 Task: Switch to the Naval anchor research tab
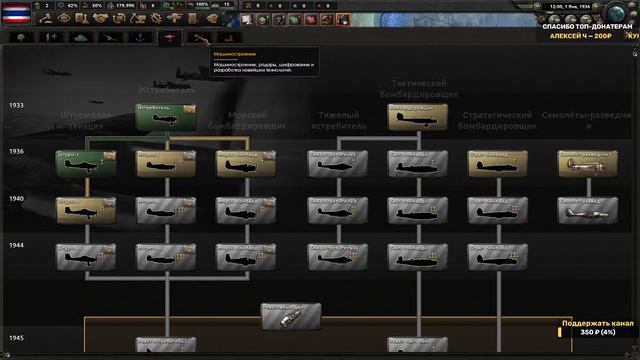[140, 38]
